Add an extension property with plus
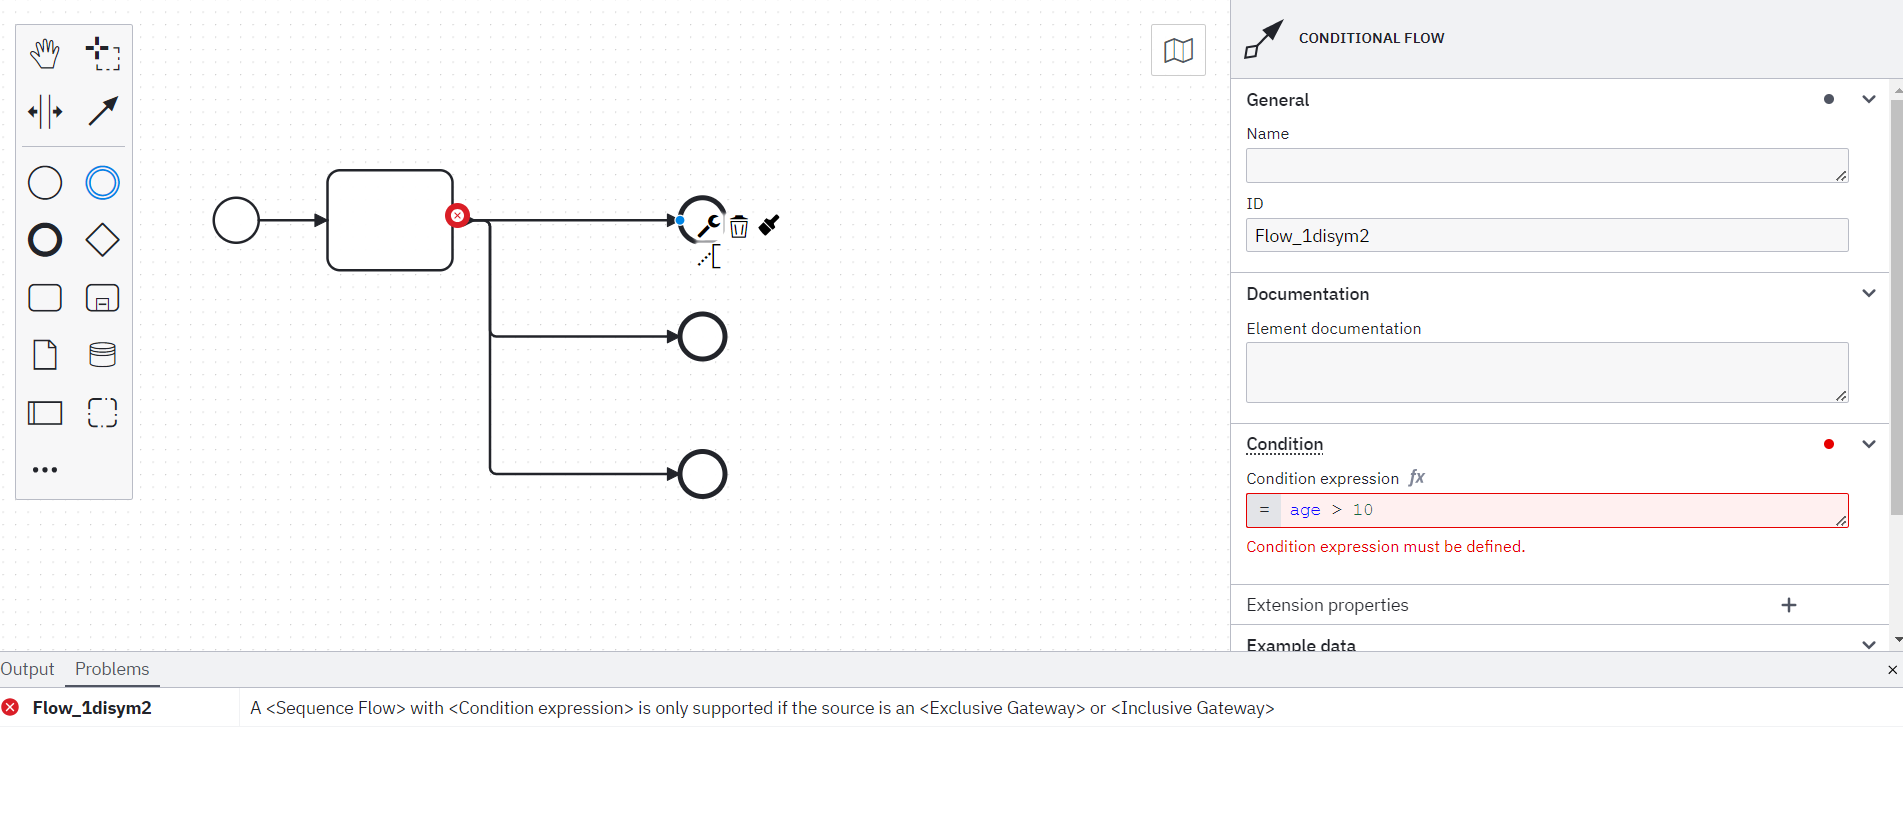Screen dimensions: 1903x826 click(1789, 605)
